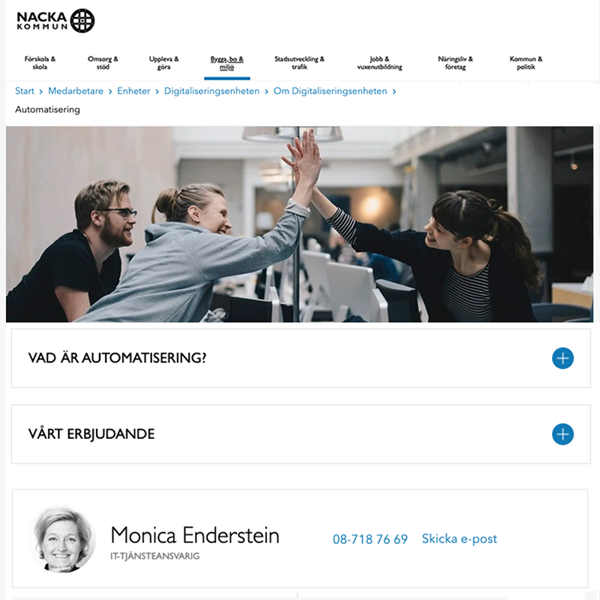The height and width of the screenshot is (600, 600).
Task: Select Näringsliv & företag menu item
Action: pos(455,63)
